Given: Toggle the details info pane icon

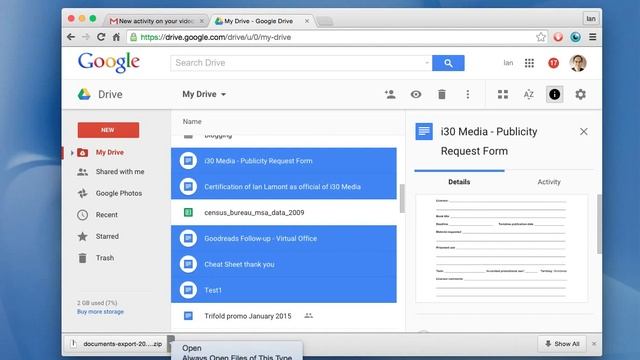Looking at the screenshot, I should click(x=554, y=94).
